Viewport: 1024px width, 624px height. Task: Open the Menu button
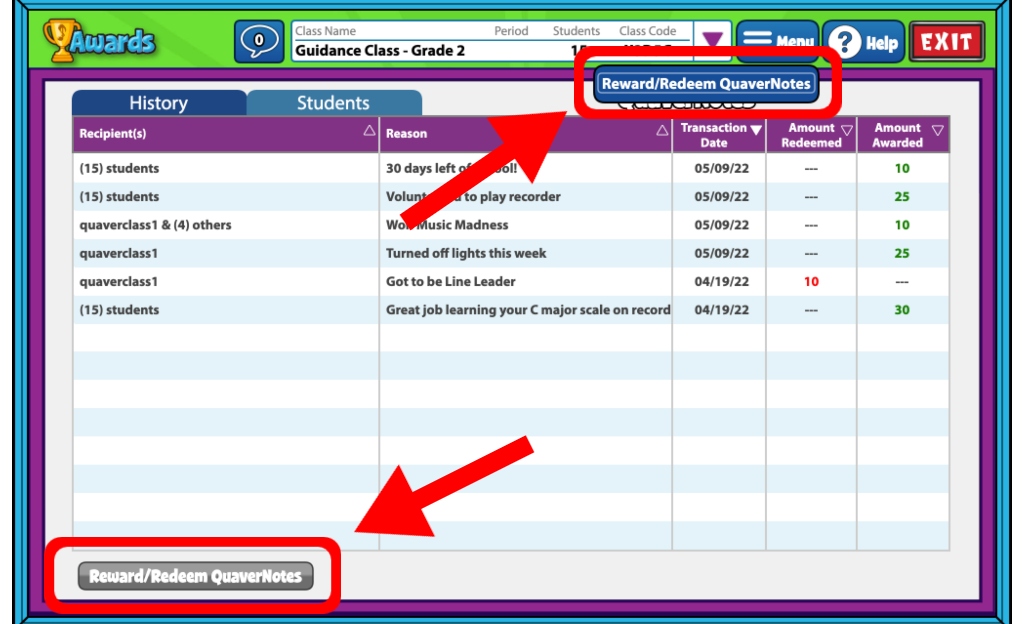pos(777,40)
